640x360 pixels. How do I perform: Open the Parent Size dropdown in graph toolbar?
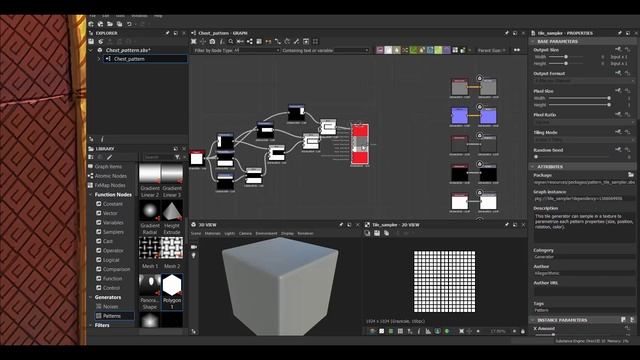492,50
